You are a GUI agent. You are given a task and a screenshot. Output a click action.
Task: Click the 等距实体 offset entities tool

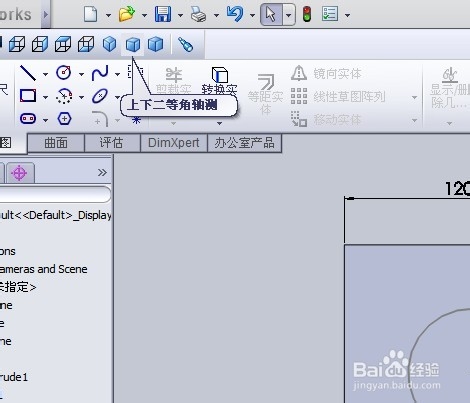pyautogui.click(x=266, y=94)
